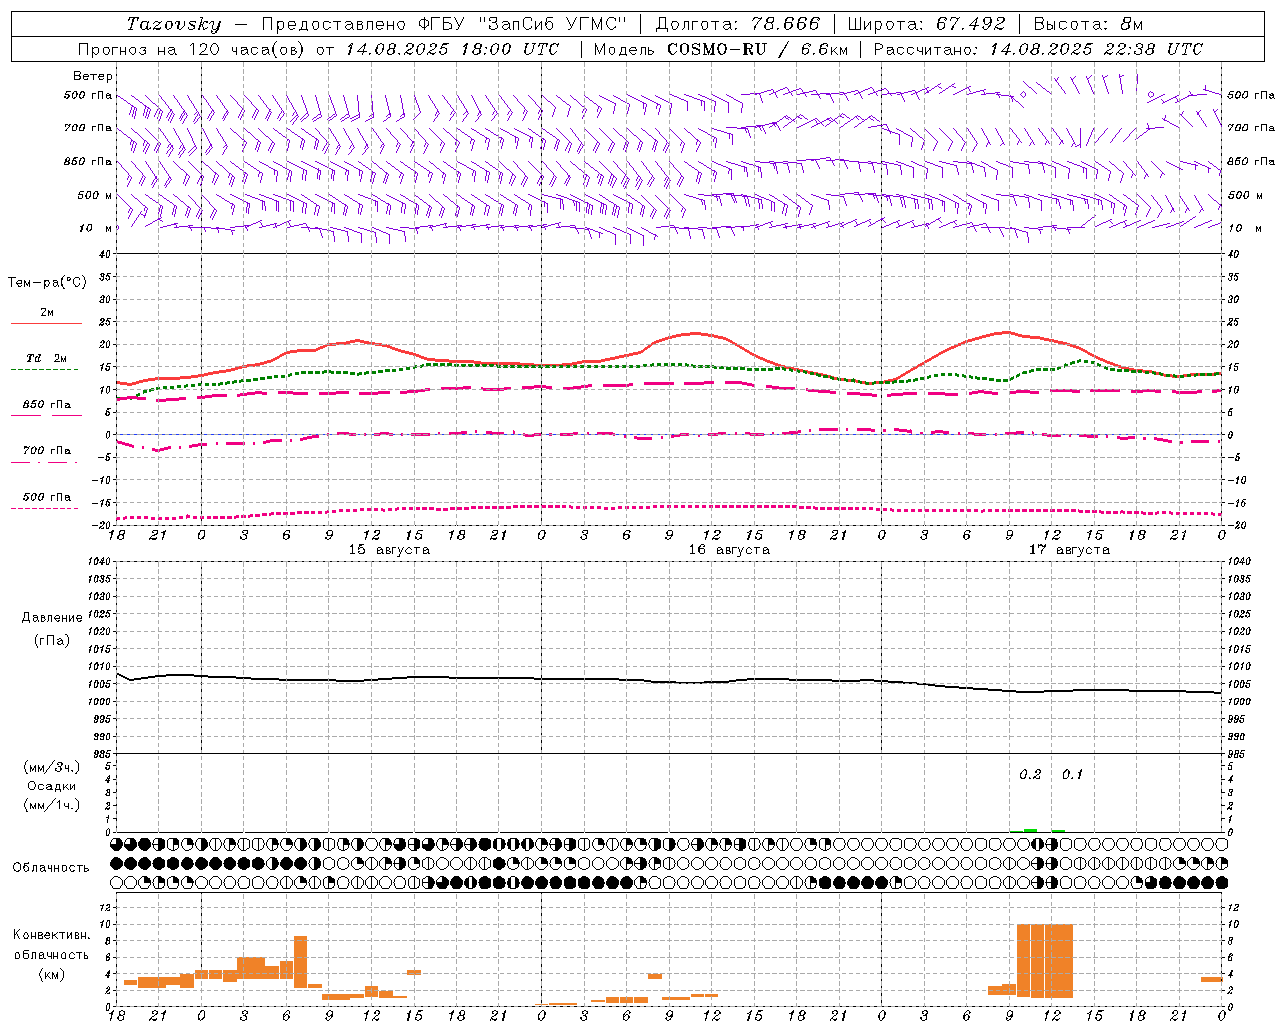
Task: Click the (гПа) unit under Давление
Action: coord(52,640)
